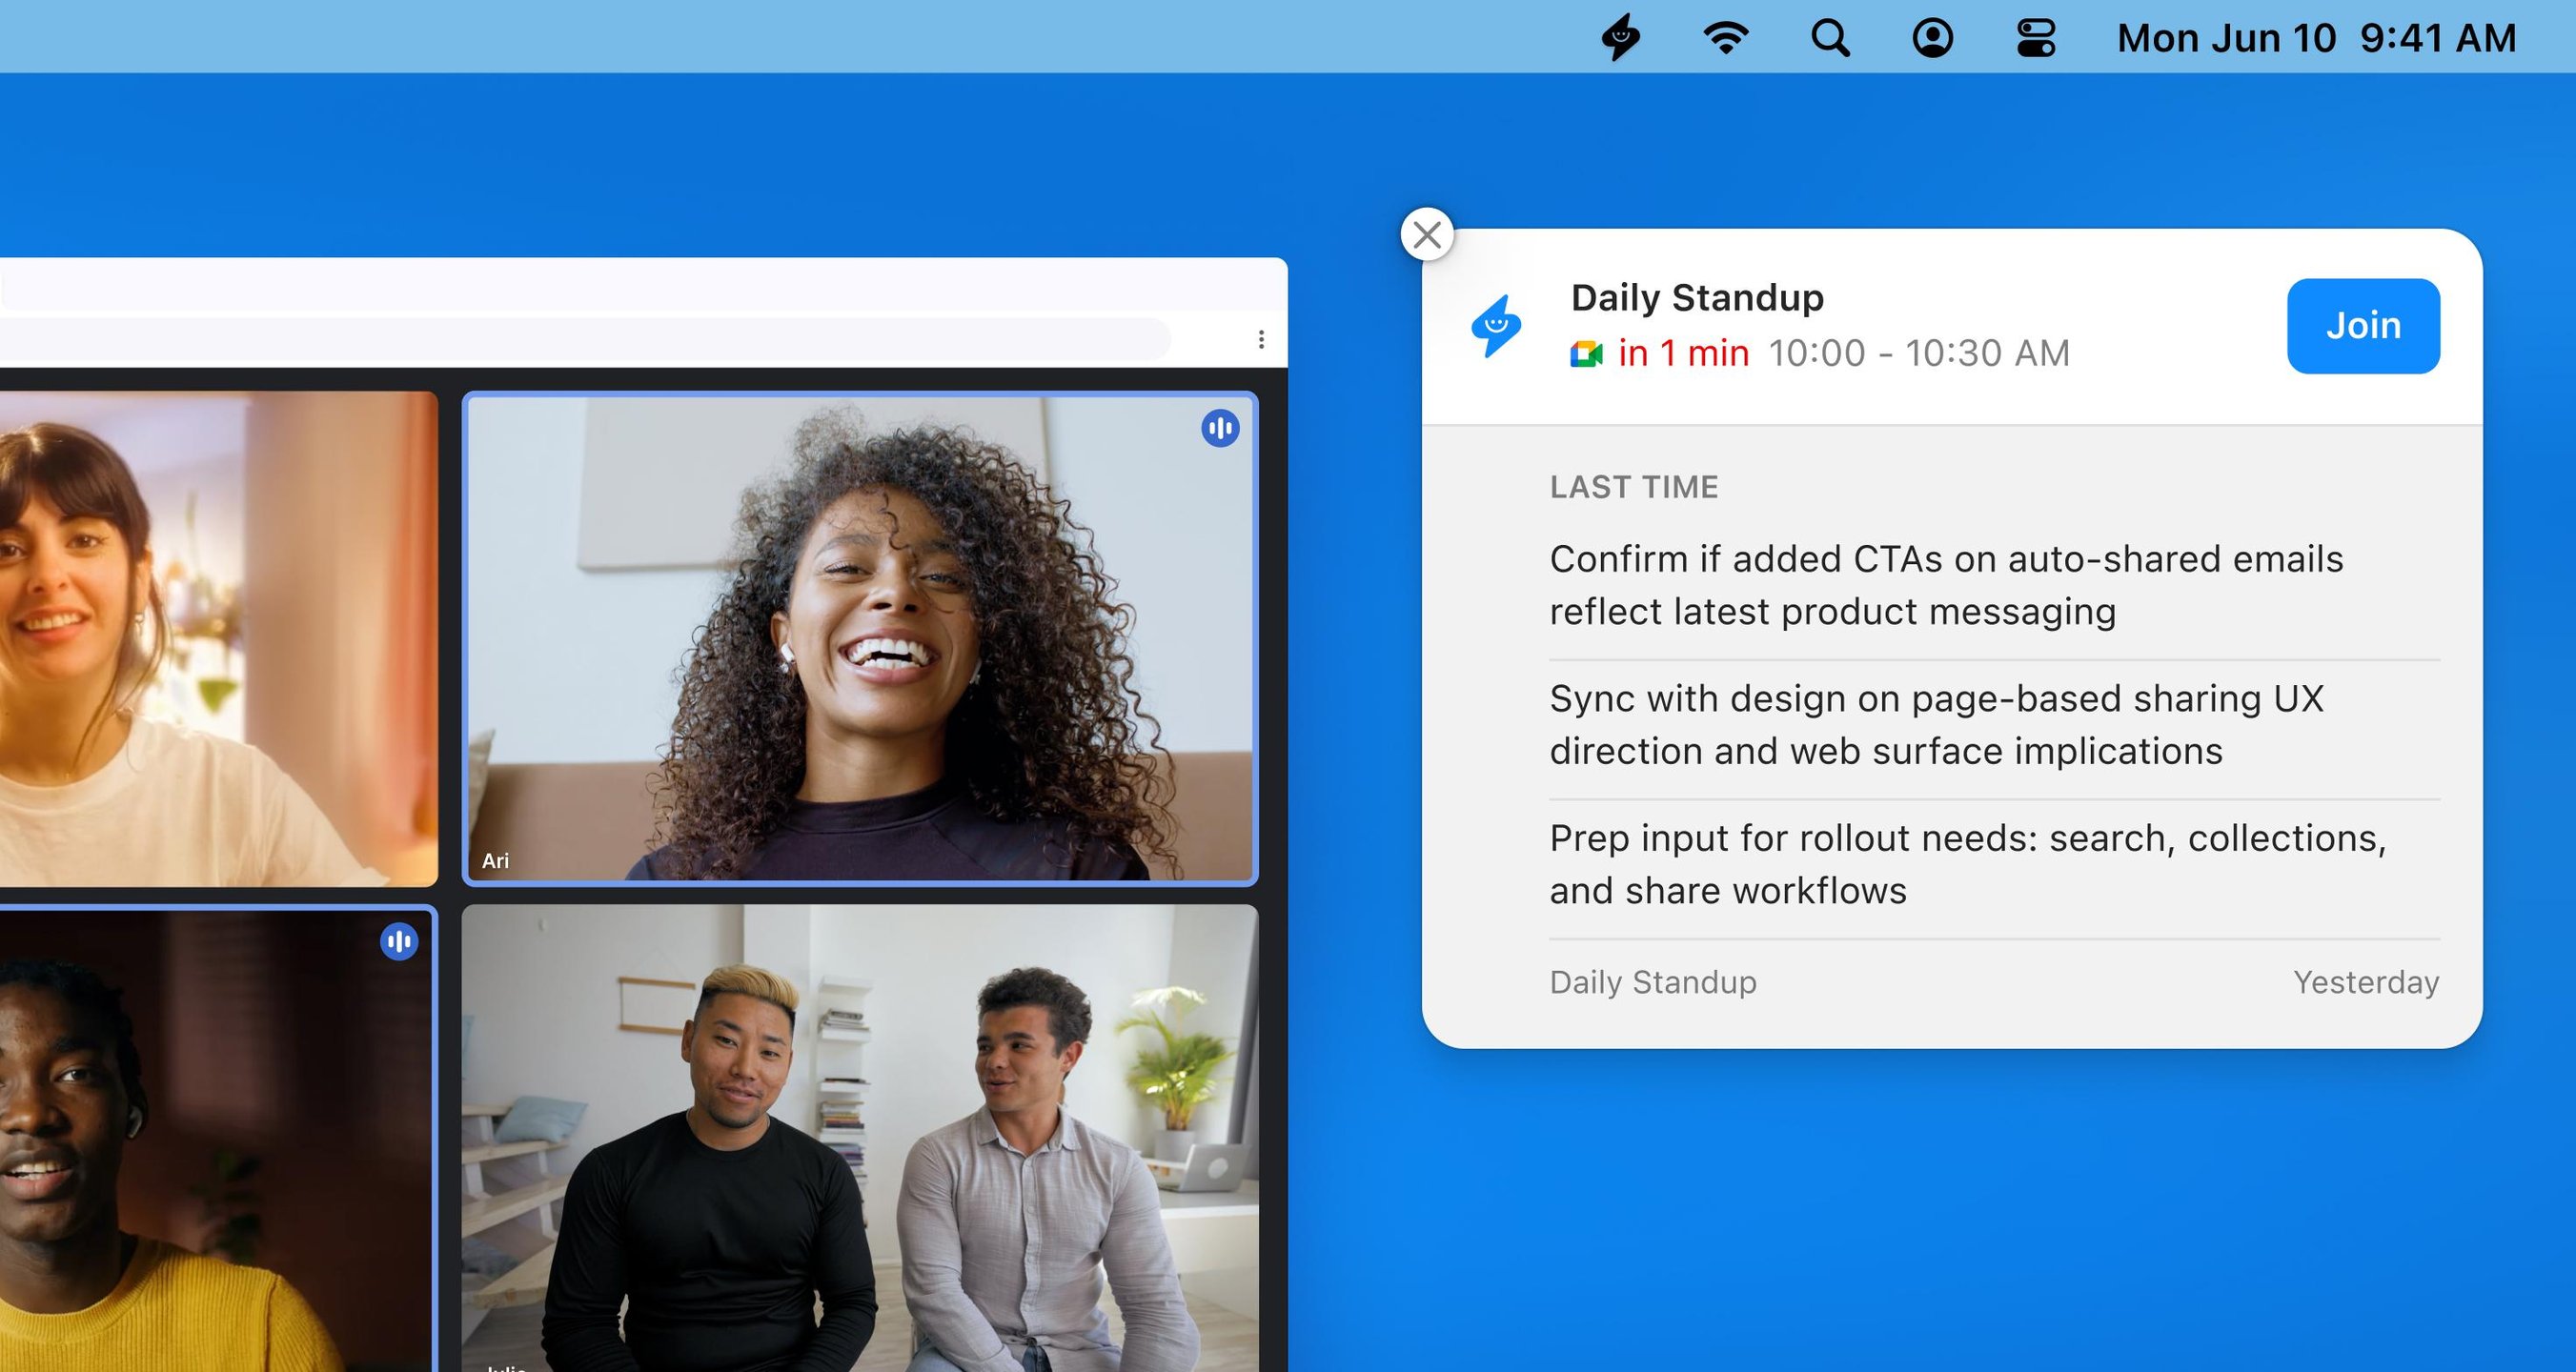Viewport: 2576px width, 1372px height.
Task: Open the 'Prep input for rollout needs' note
Action: (1967, 864)
